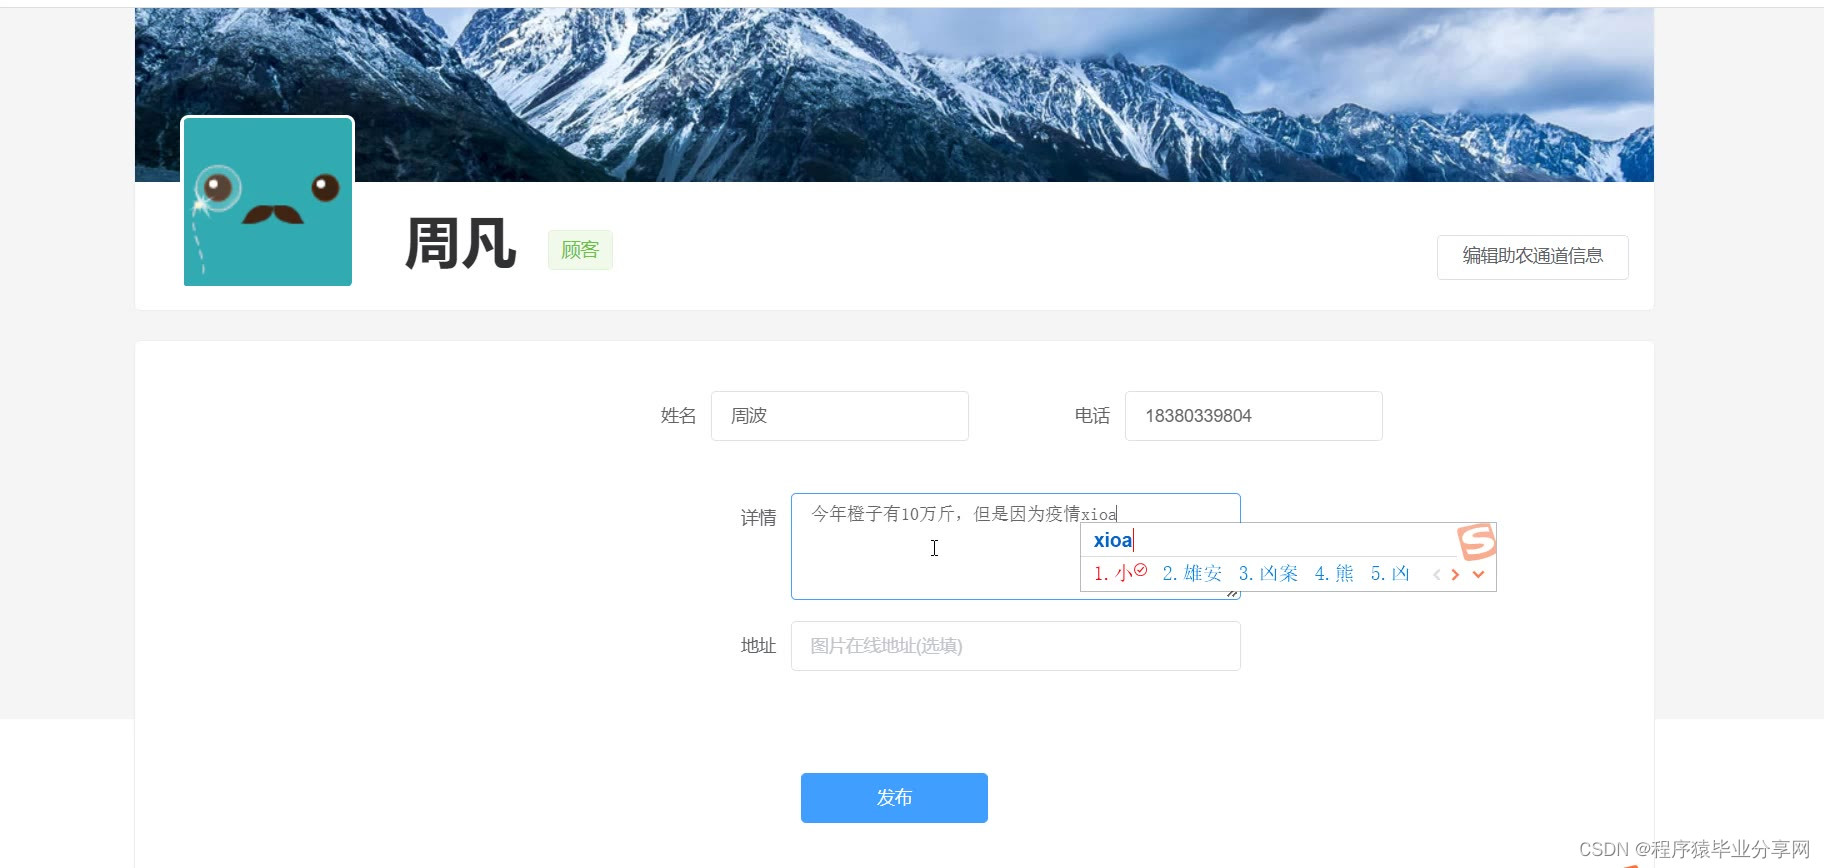
Task: Focus the 电话 phone number field
Action: tap(1253, 415)
